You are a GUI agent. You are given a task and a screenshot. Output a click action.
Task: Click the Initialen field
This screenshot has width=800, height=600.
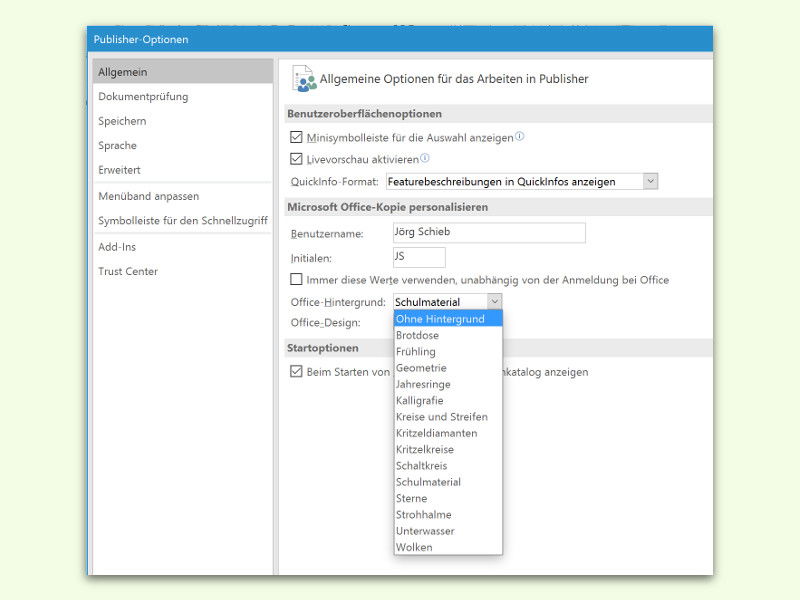[419, 257]
